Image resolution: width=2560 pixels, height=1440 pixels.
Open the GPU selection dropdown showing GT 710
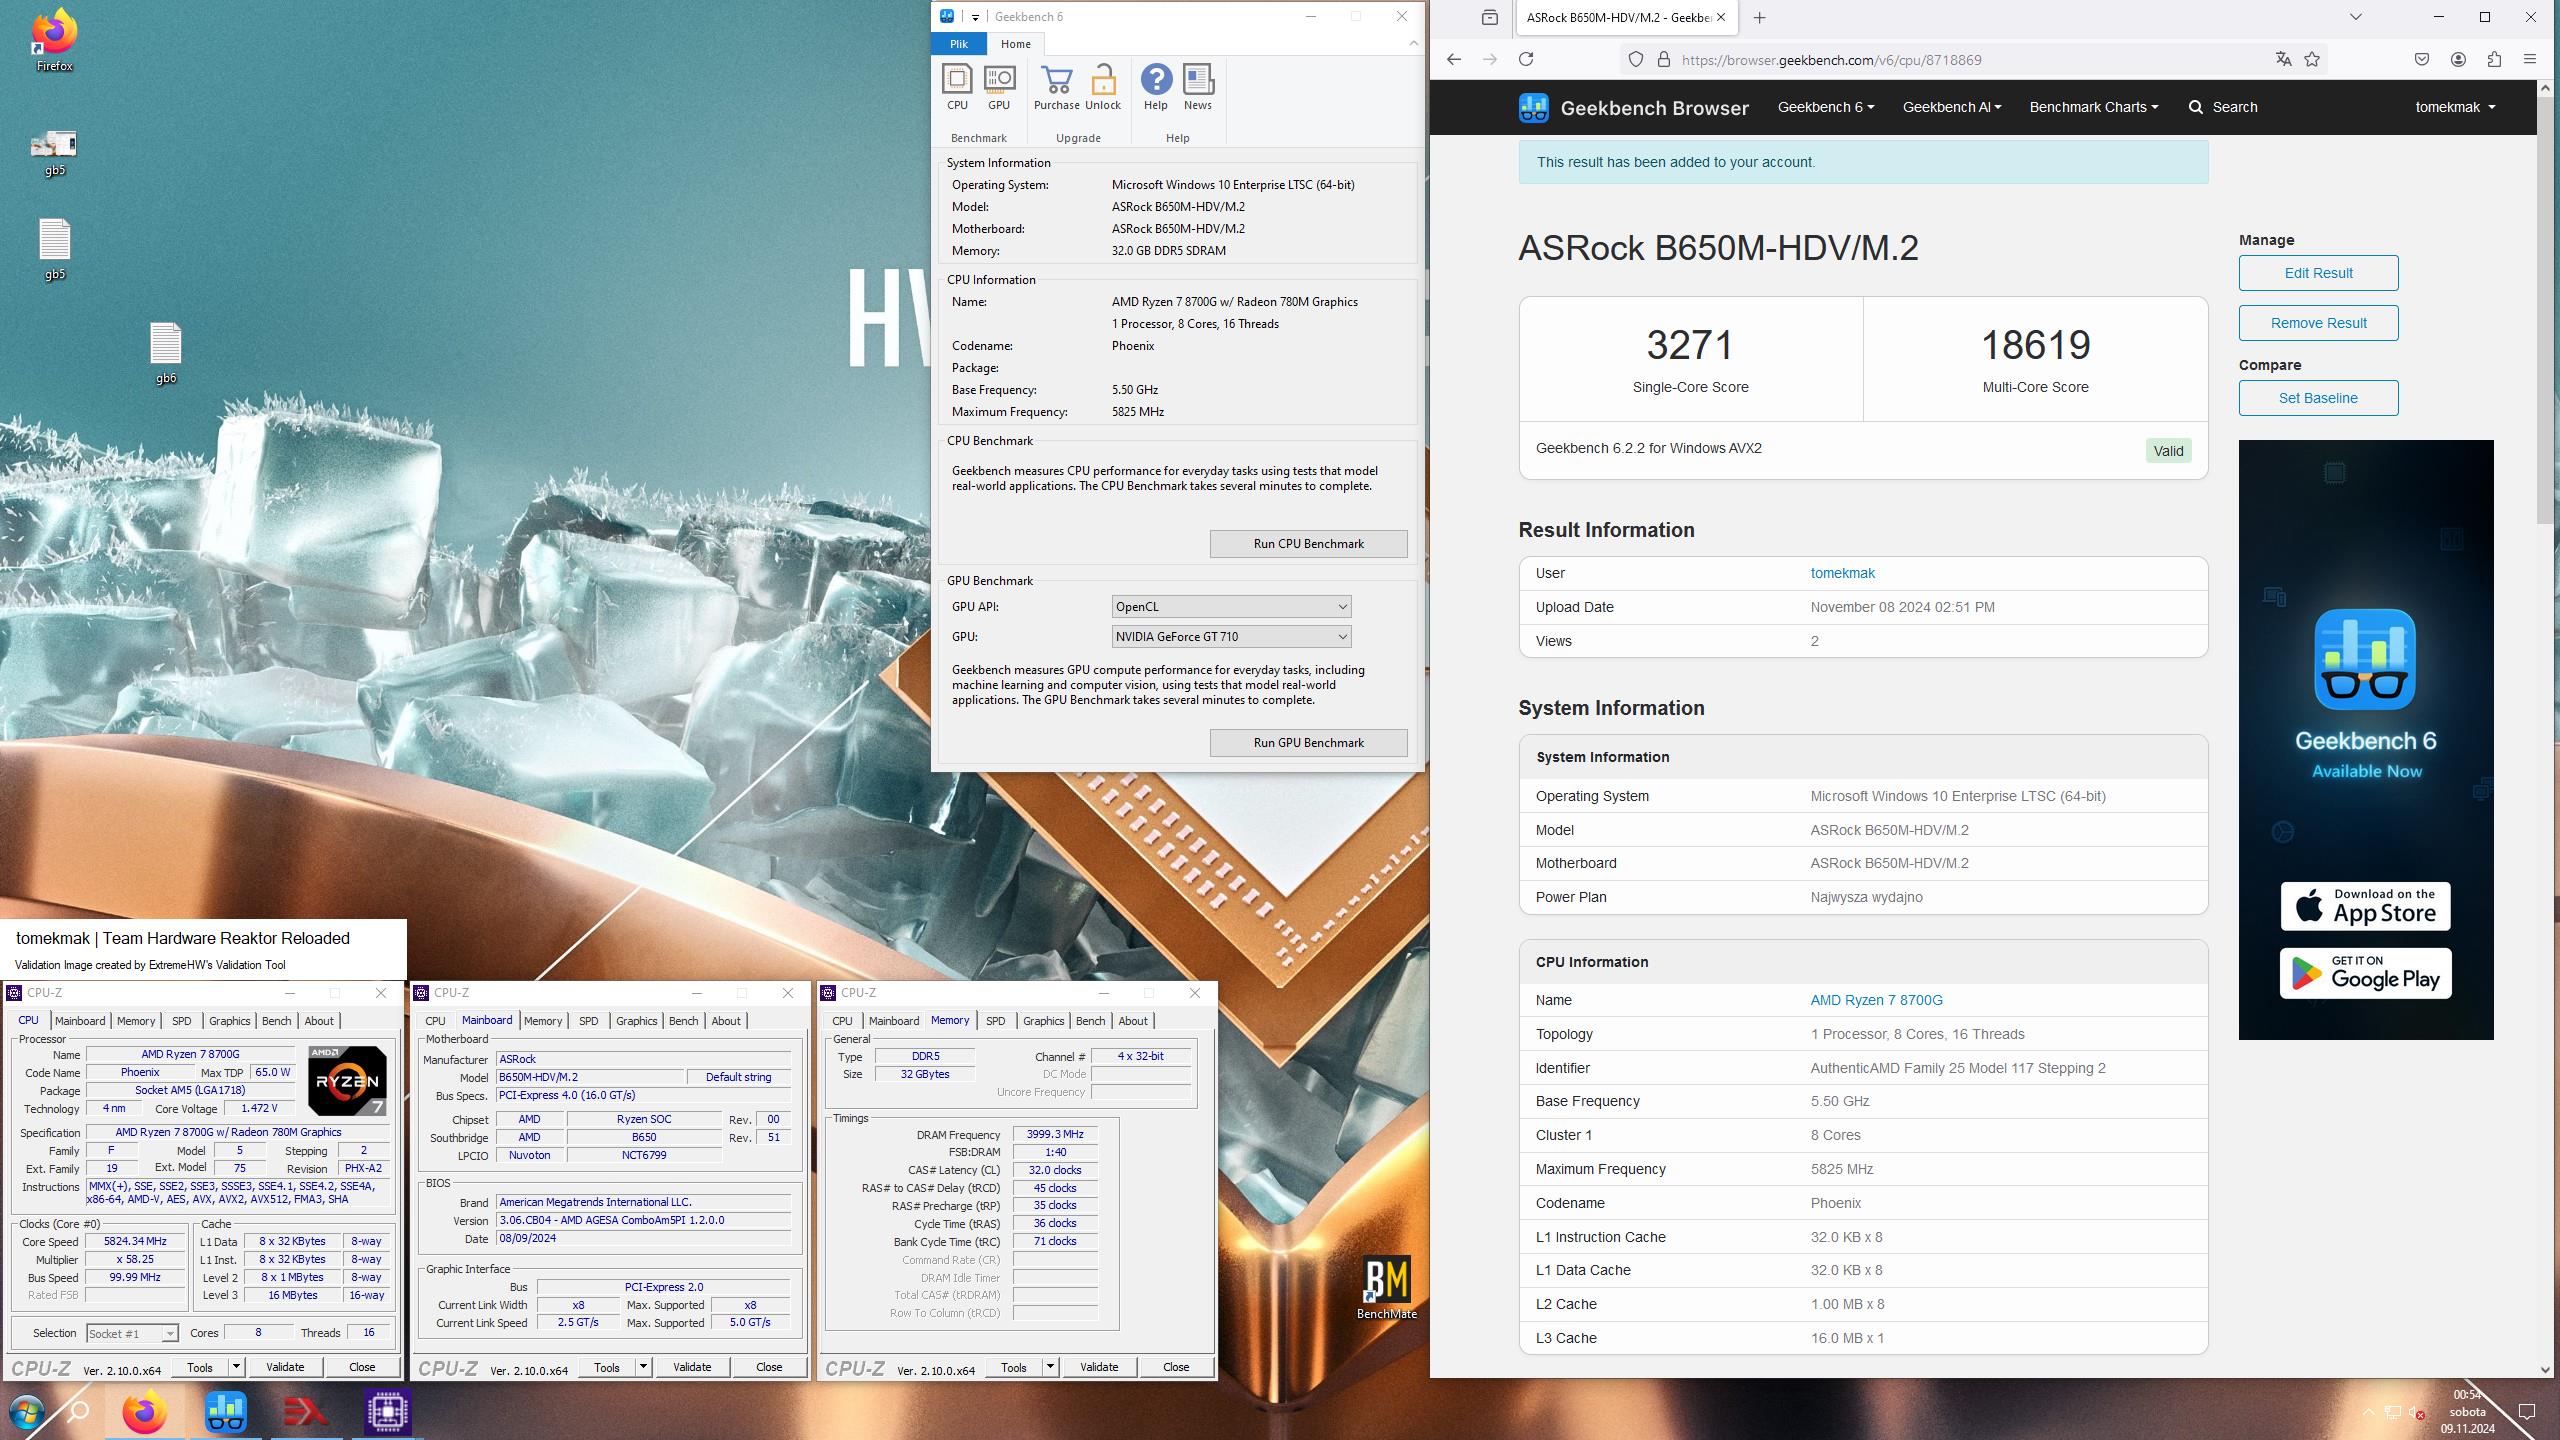click(x=1231, y=637)
